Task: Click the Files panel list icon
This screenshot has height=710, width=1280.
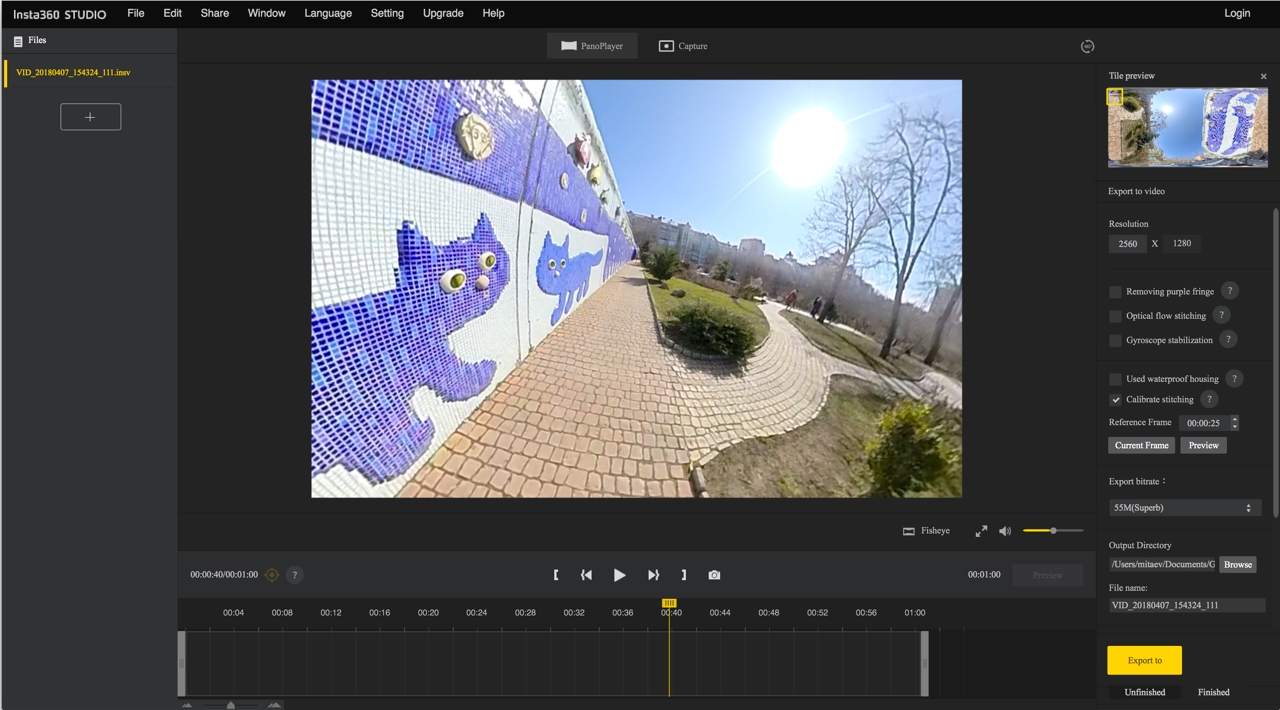Action: [x=18, y=41]
